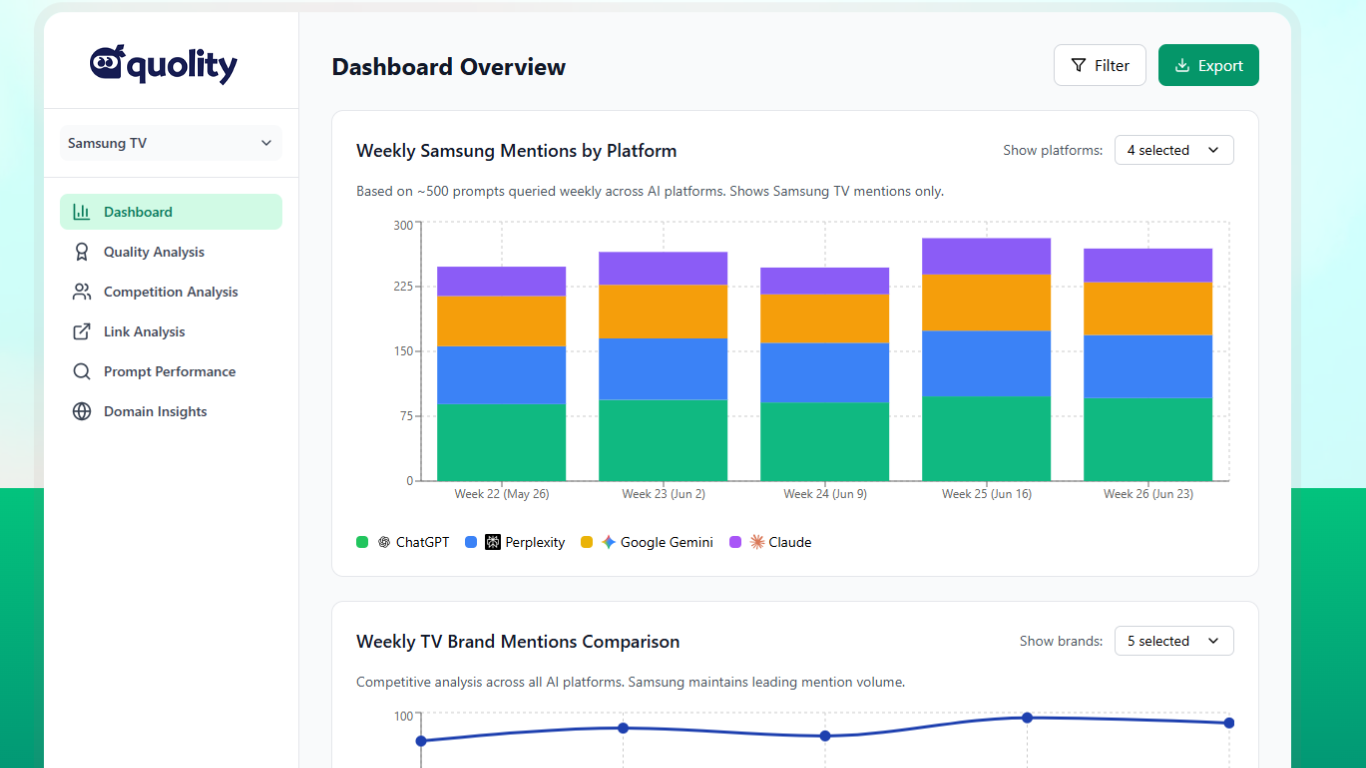Click the orange Google Gemini legend swatch
The height and width of the screenshot is (768, 1366).
click(587, 542)
